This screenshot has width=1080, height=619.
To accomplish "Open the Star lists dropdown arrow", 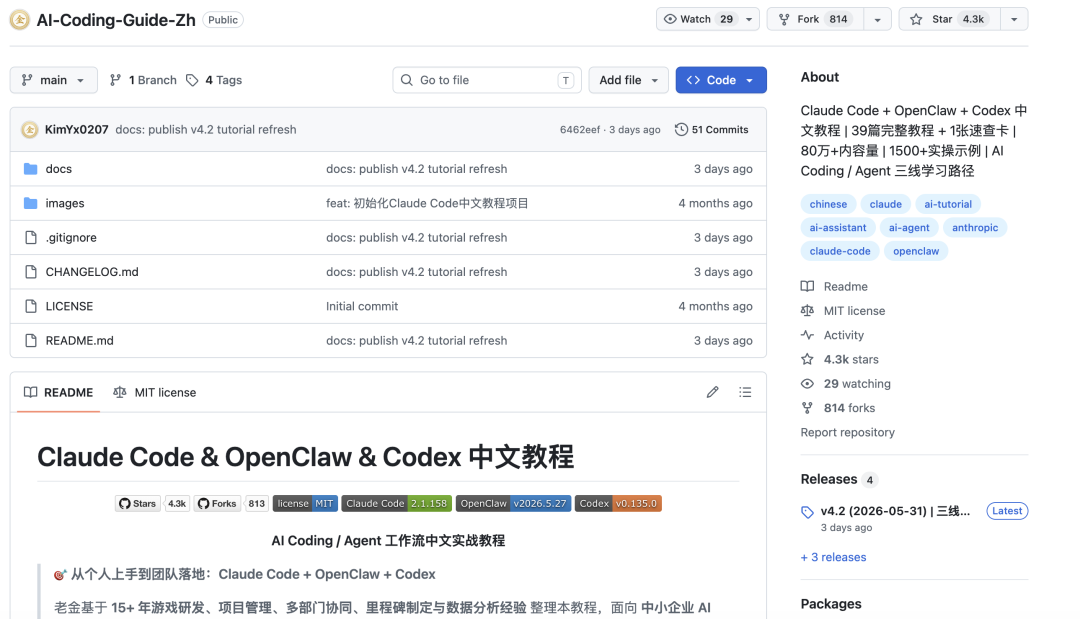I will (x=1014, y=19).
